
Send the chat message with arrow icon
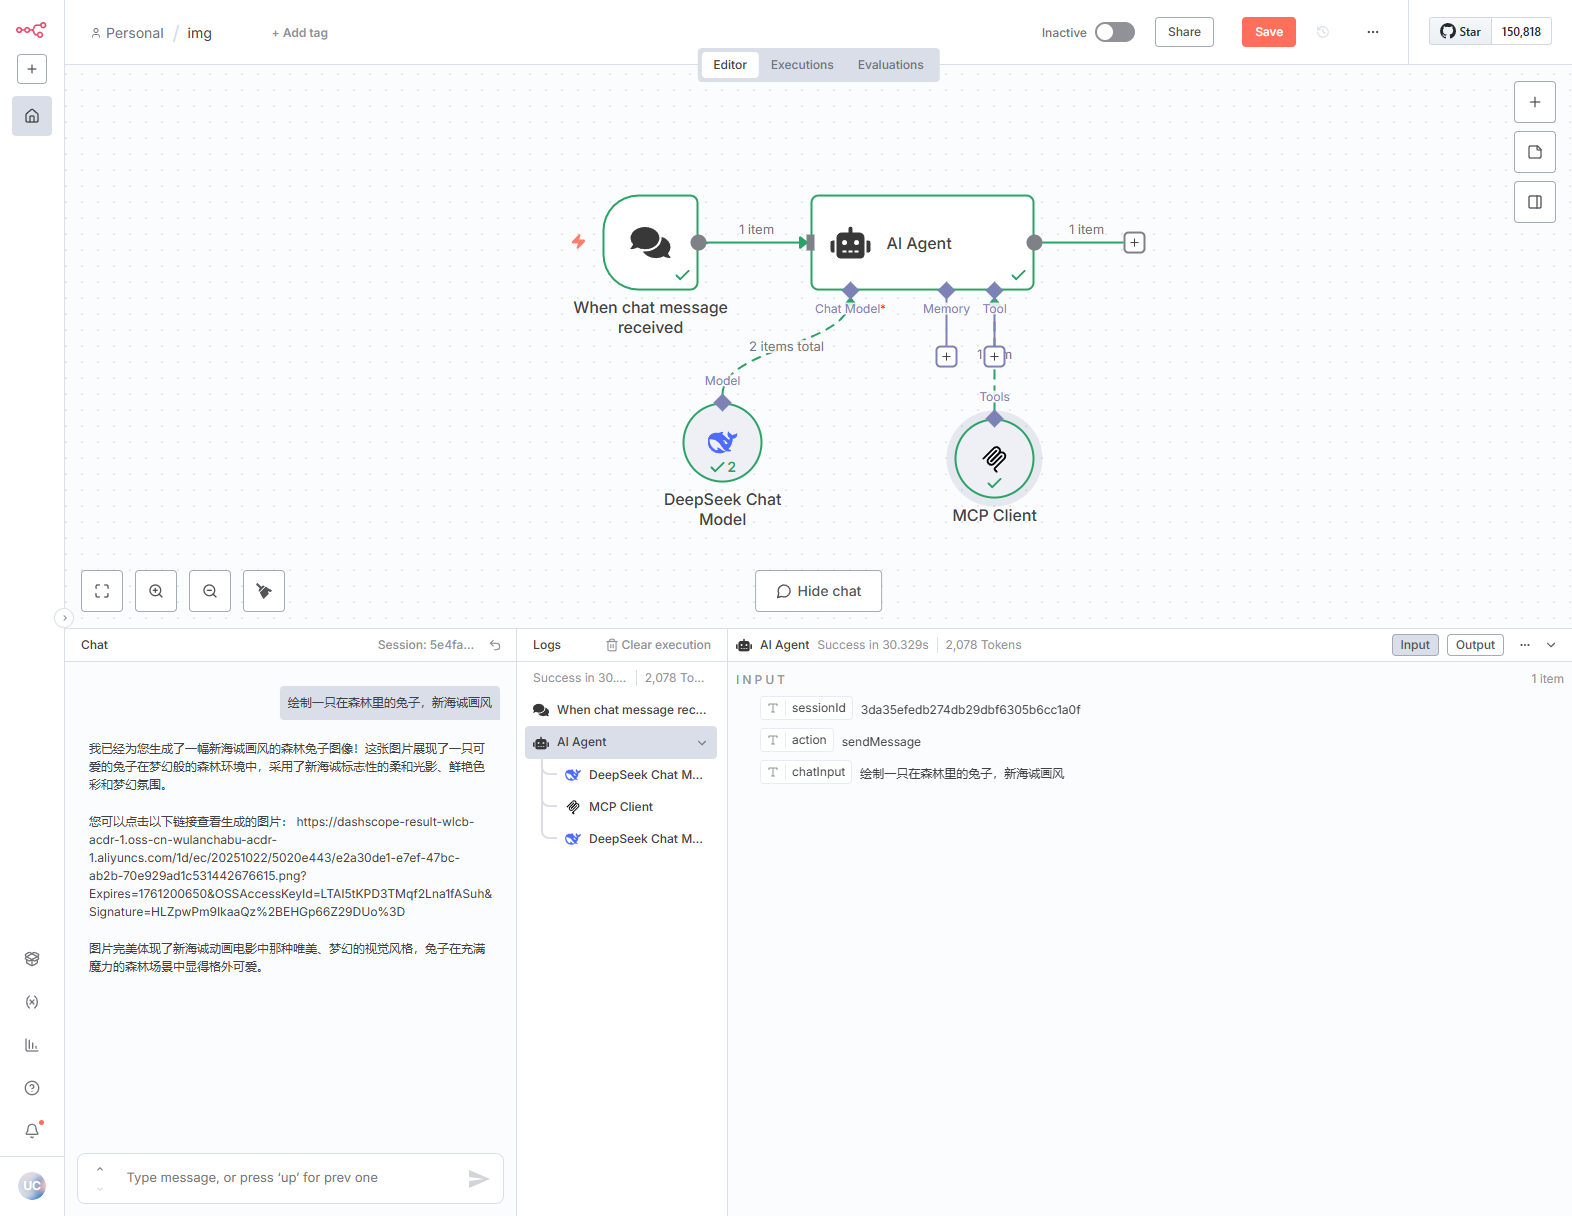[x=479, y=1179]
